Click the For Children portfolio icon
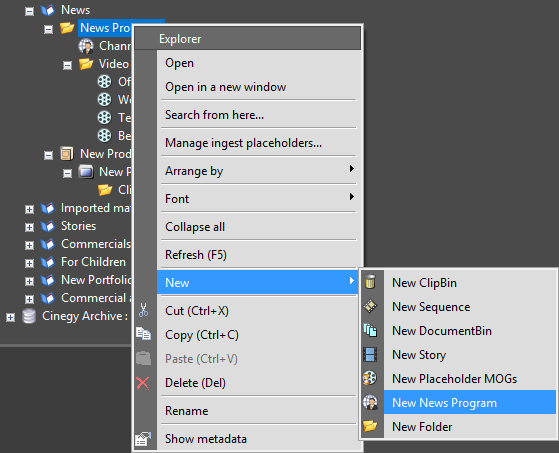Image resolution: width=559 pixels, height=453 pixels. [47, 262]
